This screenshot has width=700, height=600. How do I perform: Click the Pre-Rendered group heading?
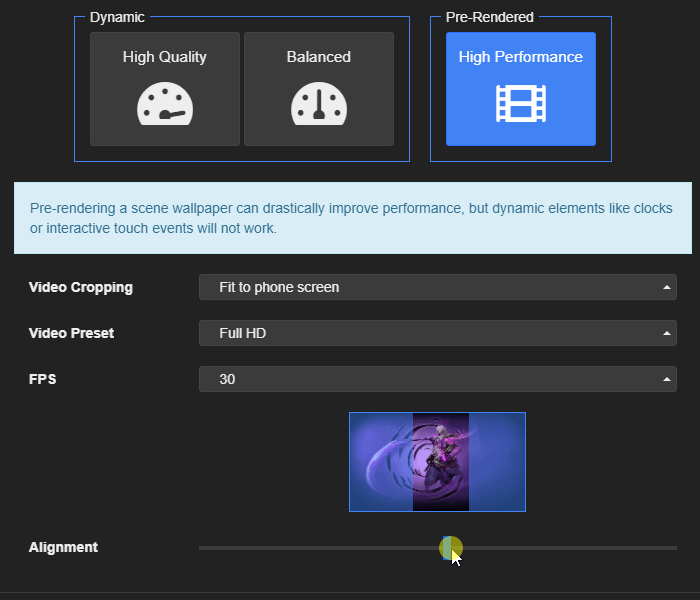click(489, 17)
